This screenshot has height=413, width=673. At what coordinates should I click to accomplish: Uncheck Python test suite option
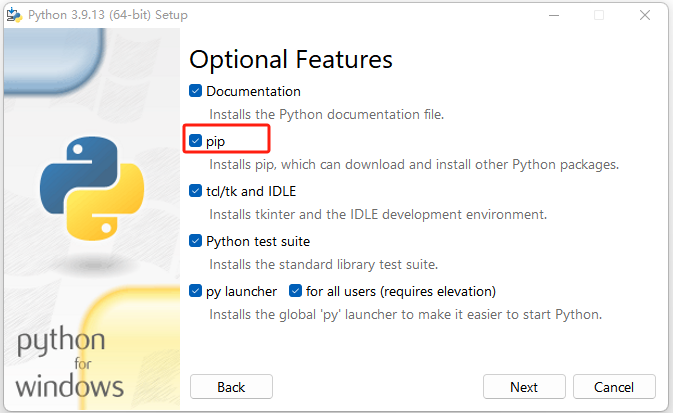click(x=196, y=241)
